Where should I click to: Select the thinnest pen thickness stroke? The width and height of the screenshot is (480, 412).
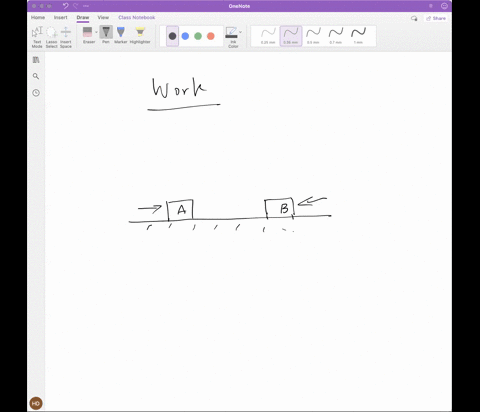pos(268,36)
